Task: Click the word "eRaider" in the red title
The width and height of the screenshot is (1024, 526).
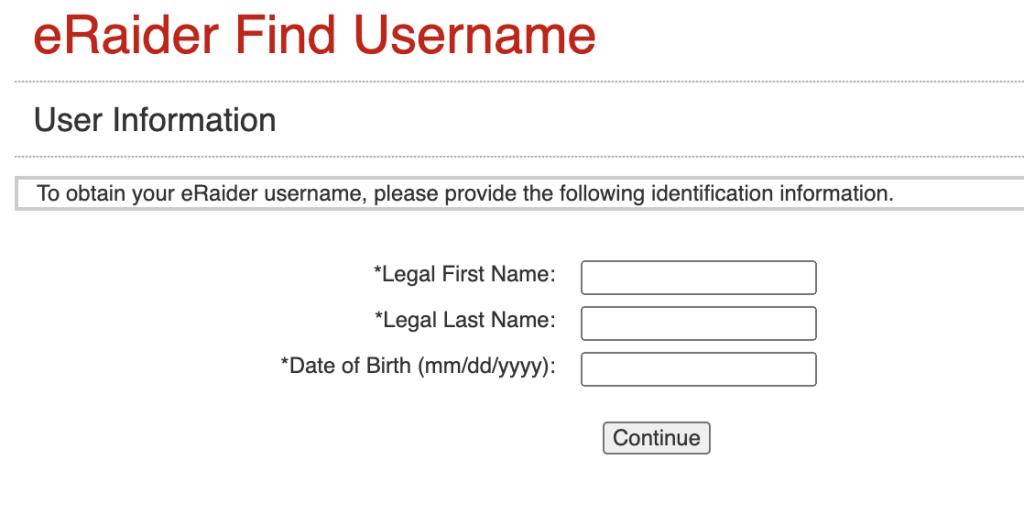Action: pyautogui.click(x=126, y=36)
